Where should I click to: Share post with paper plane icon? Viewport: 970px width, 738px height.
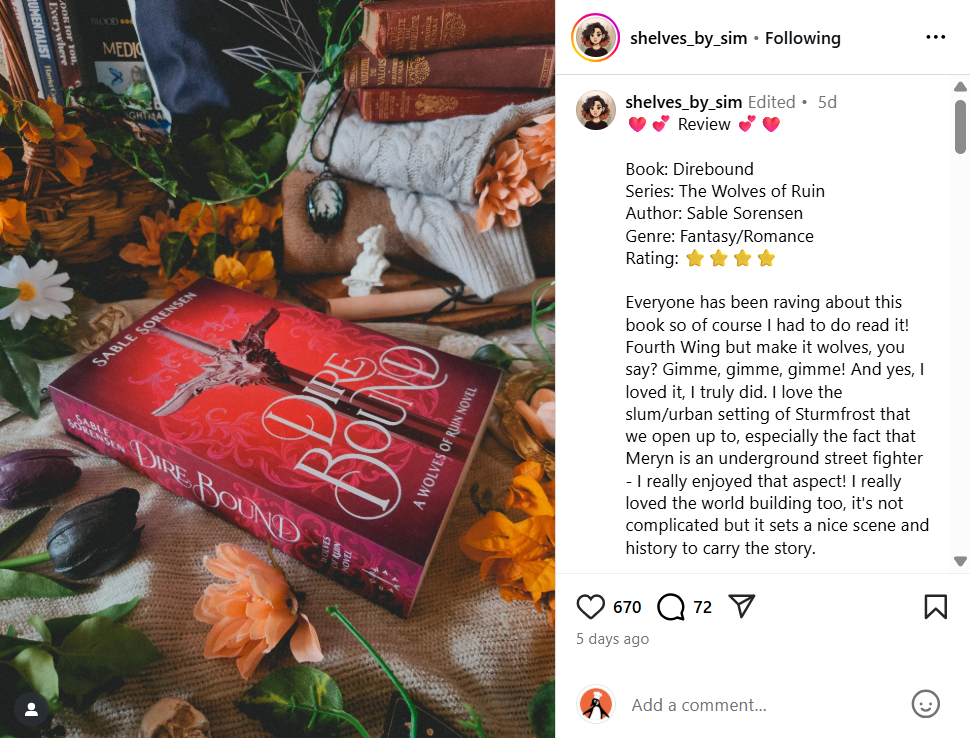click(x=742, y=606)
